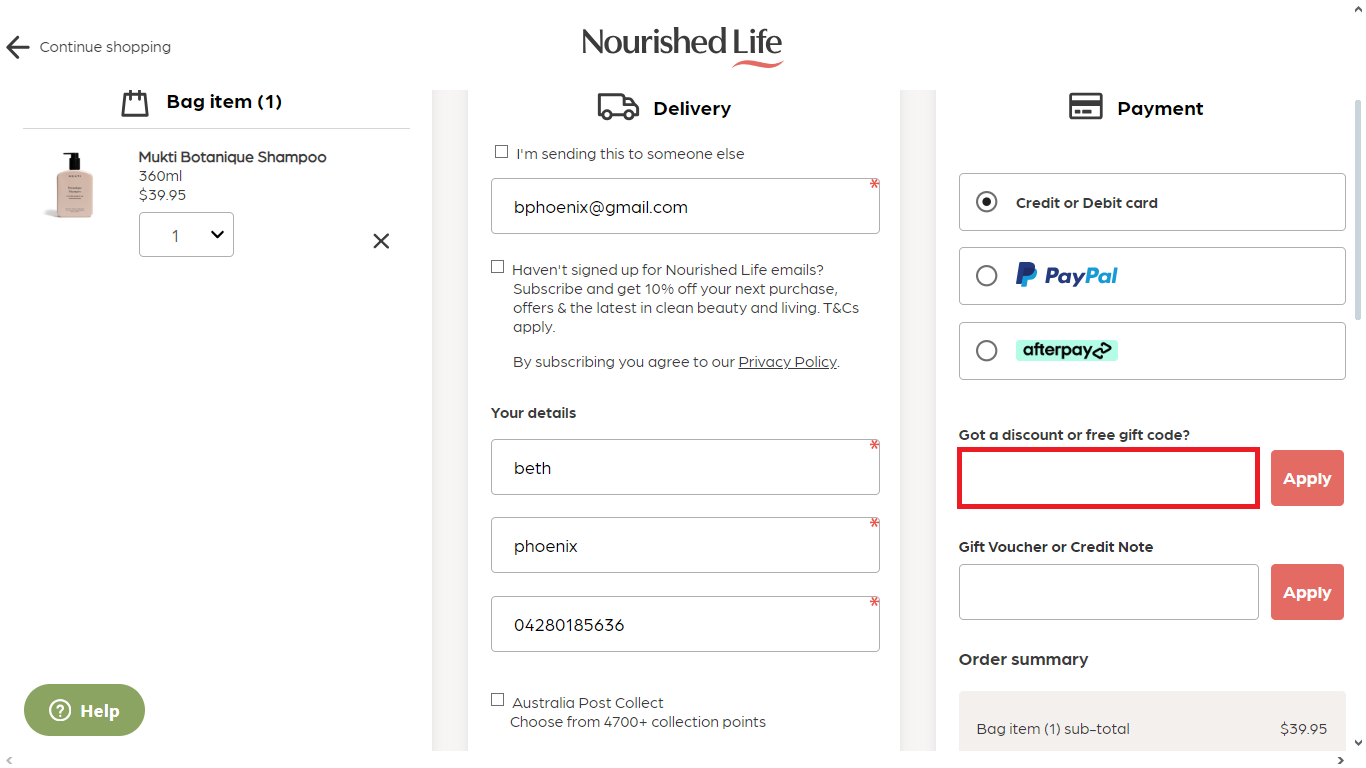Apply the gift voucher

click(x=1307, y=591)
